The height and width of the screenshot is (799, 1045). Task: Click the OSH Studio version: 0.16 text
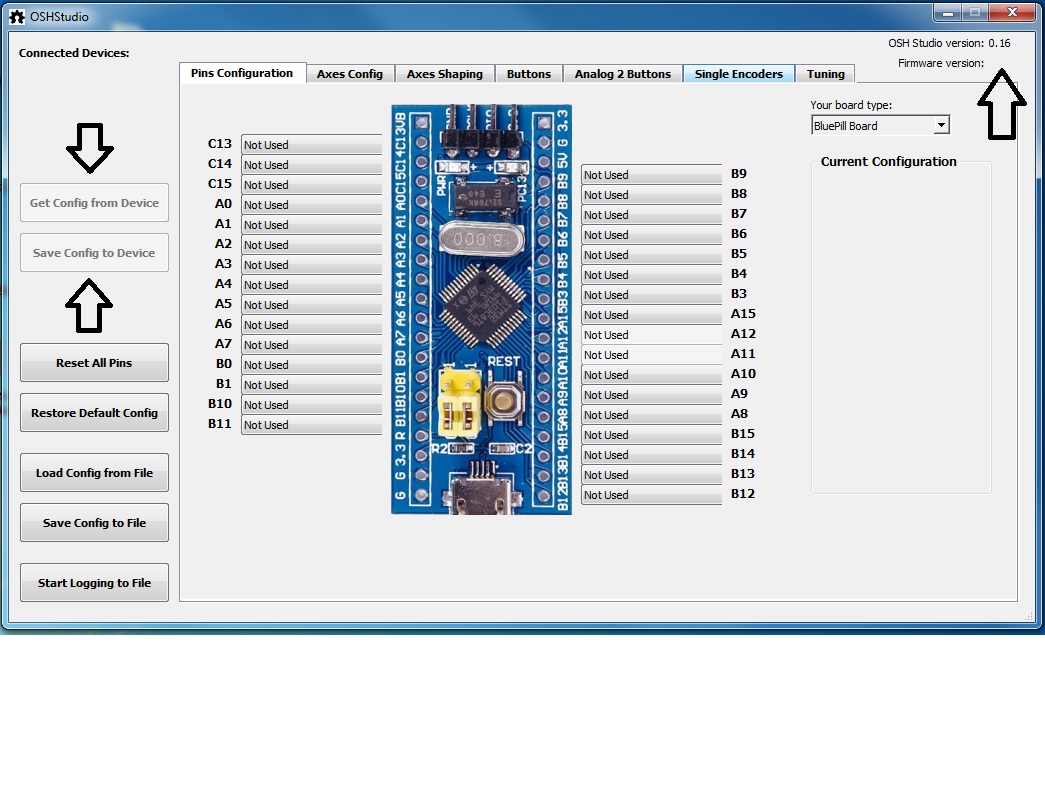pyautogui.click(x=949, y=43)
